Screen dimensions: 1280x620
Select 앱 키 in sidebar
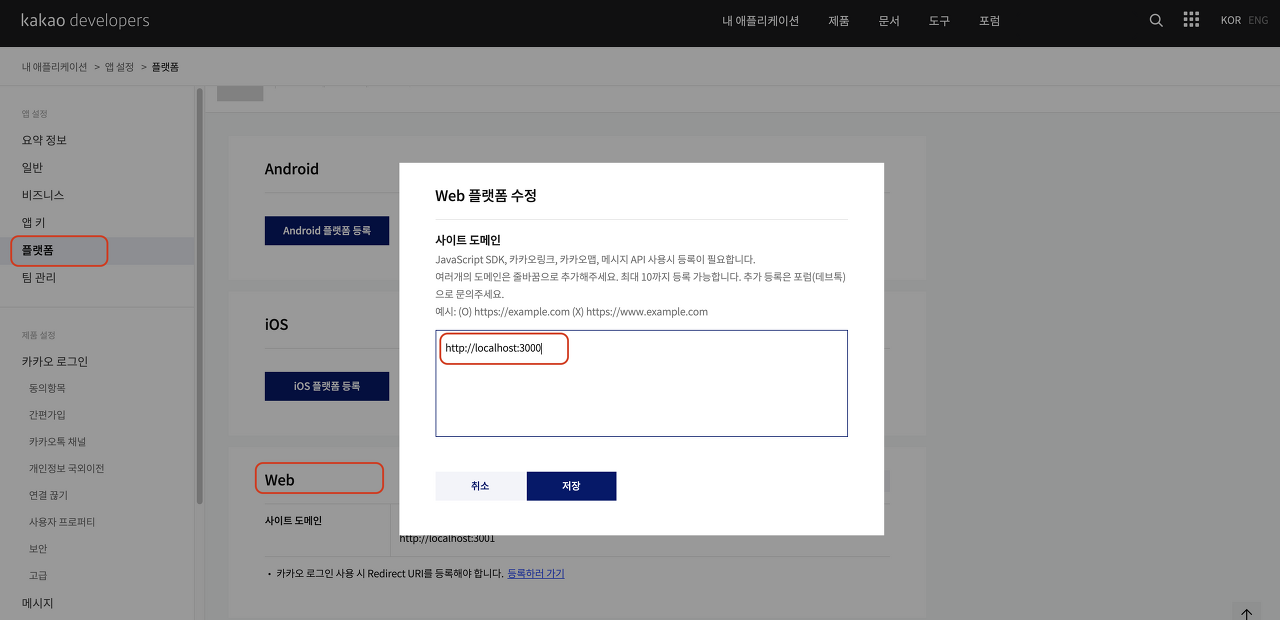(x=34, y=223)
